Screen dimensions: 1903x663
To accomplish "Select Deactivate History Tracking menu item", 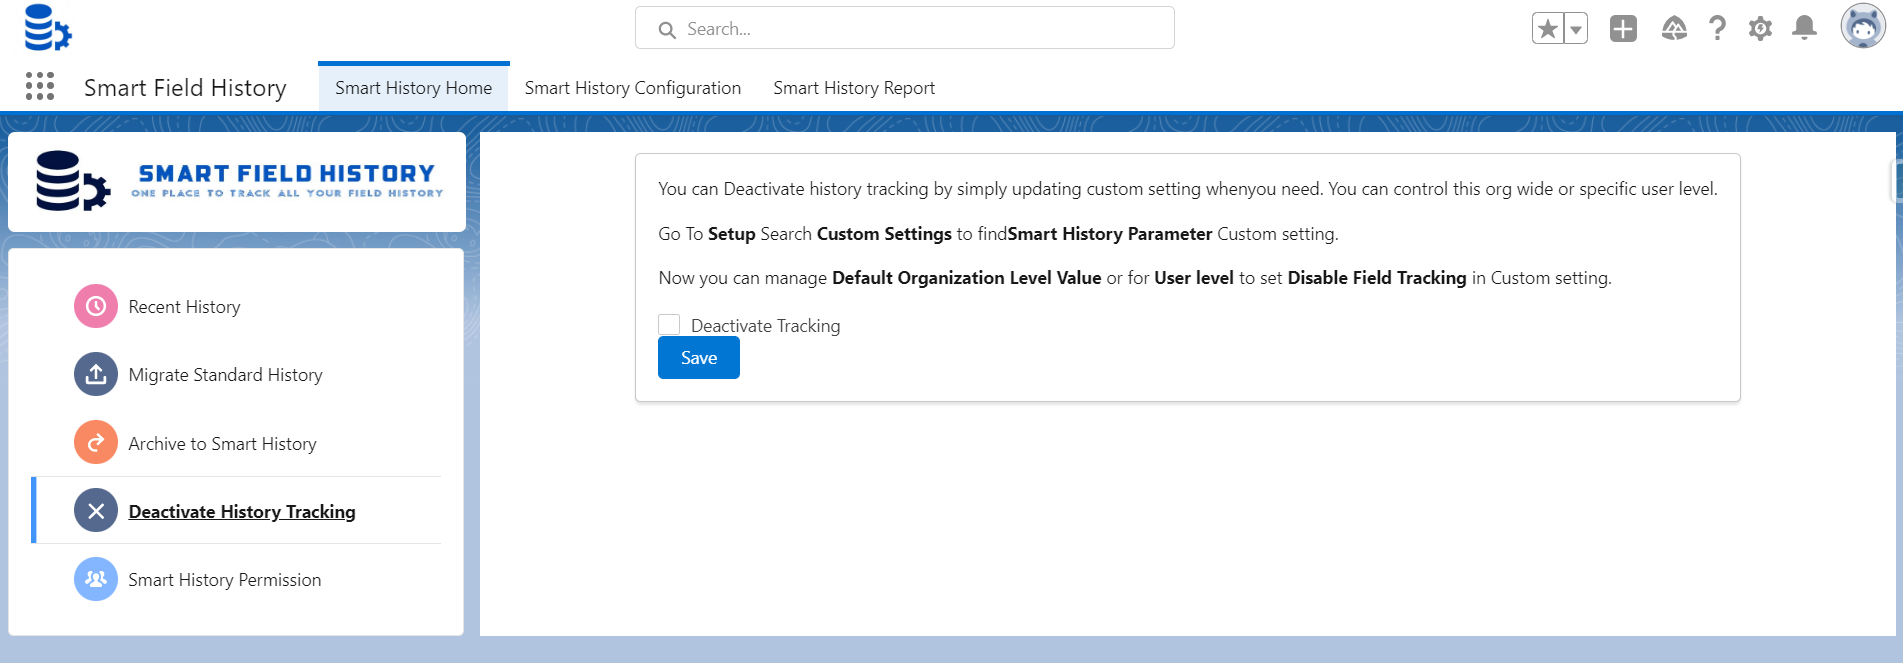I will click(241, 512).
